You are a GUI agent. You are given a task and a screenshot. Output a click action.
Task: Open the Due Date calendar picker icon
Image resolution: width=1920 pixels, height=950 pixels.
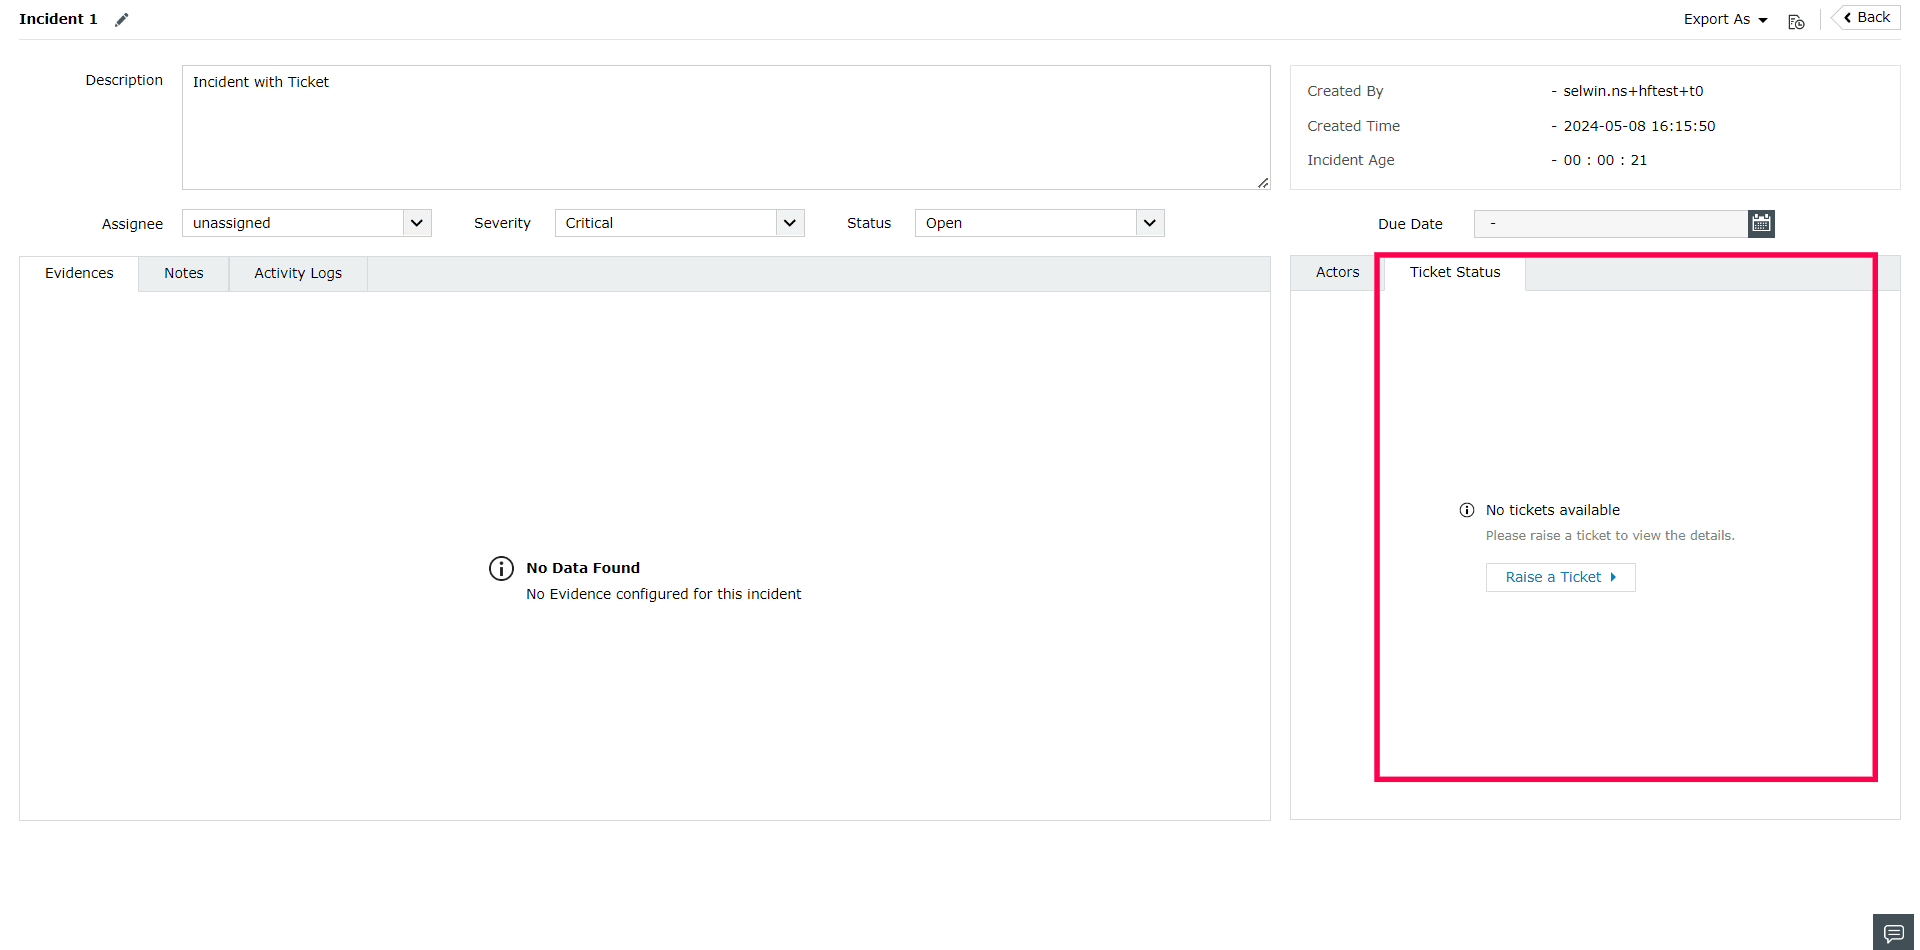coord(1760,223)
